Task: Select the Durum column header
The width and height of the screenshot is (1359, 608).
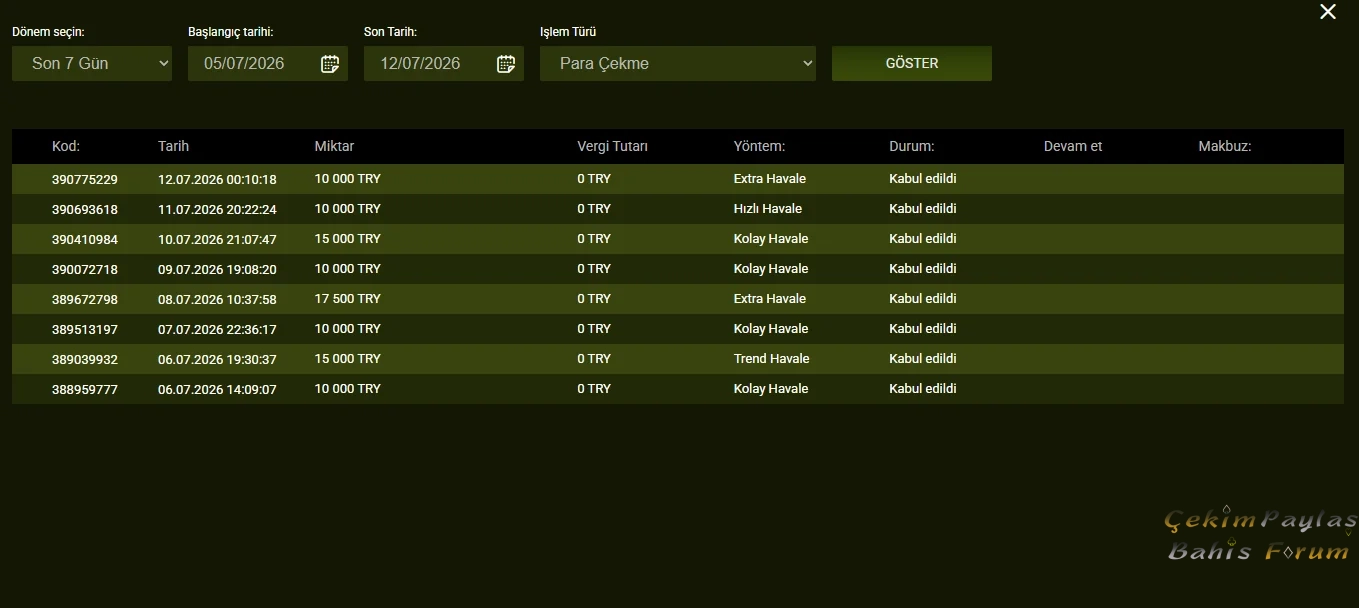Action: pos(911,146)
